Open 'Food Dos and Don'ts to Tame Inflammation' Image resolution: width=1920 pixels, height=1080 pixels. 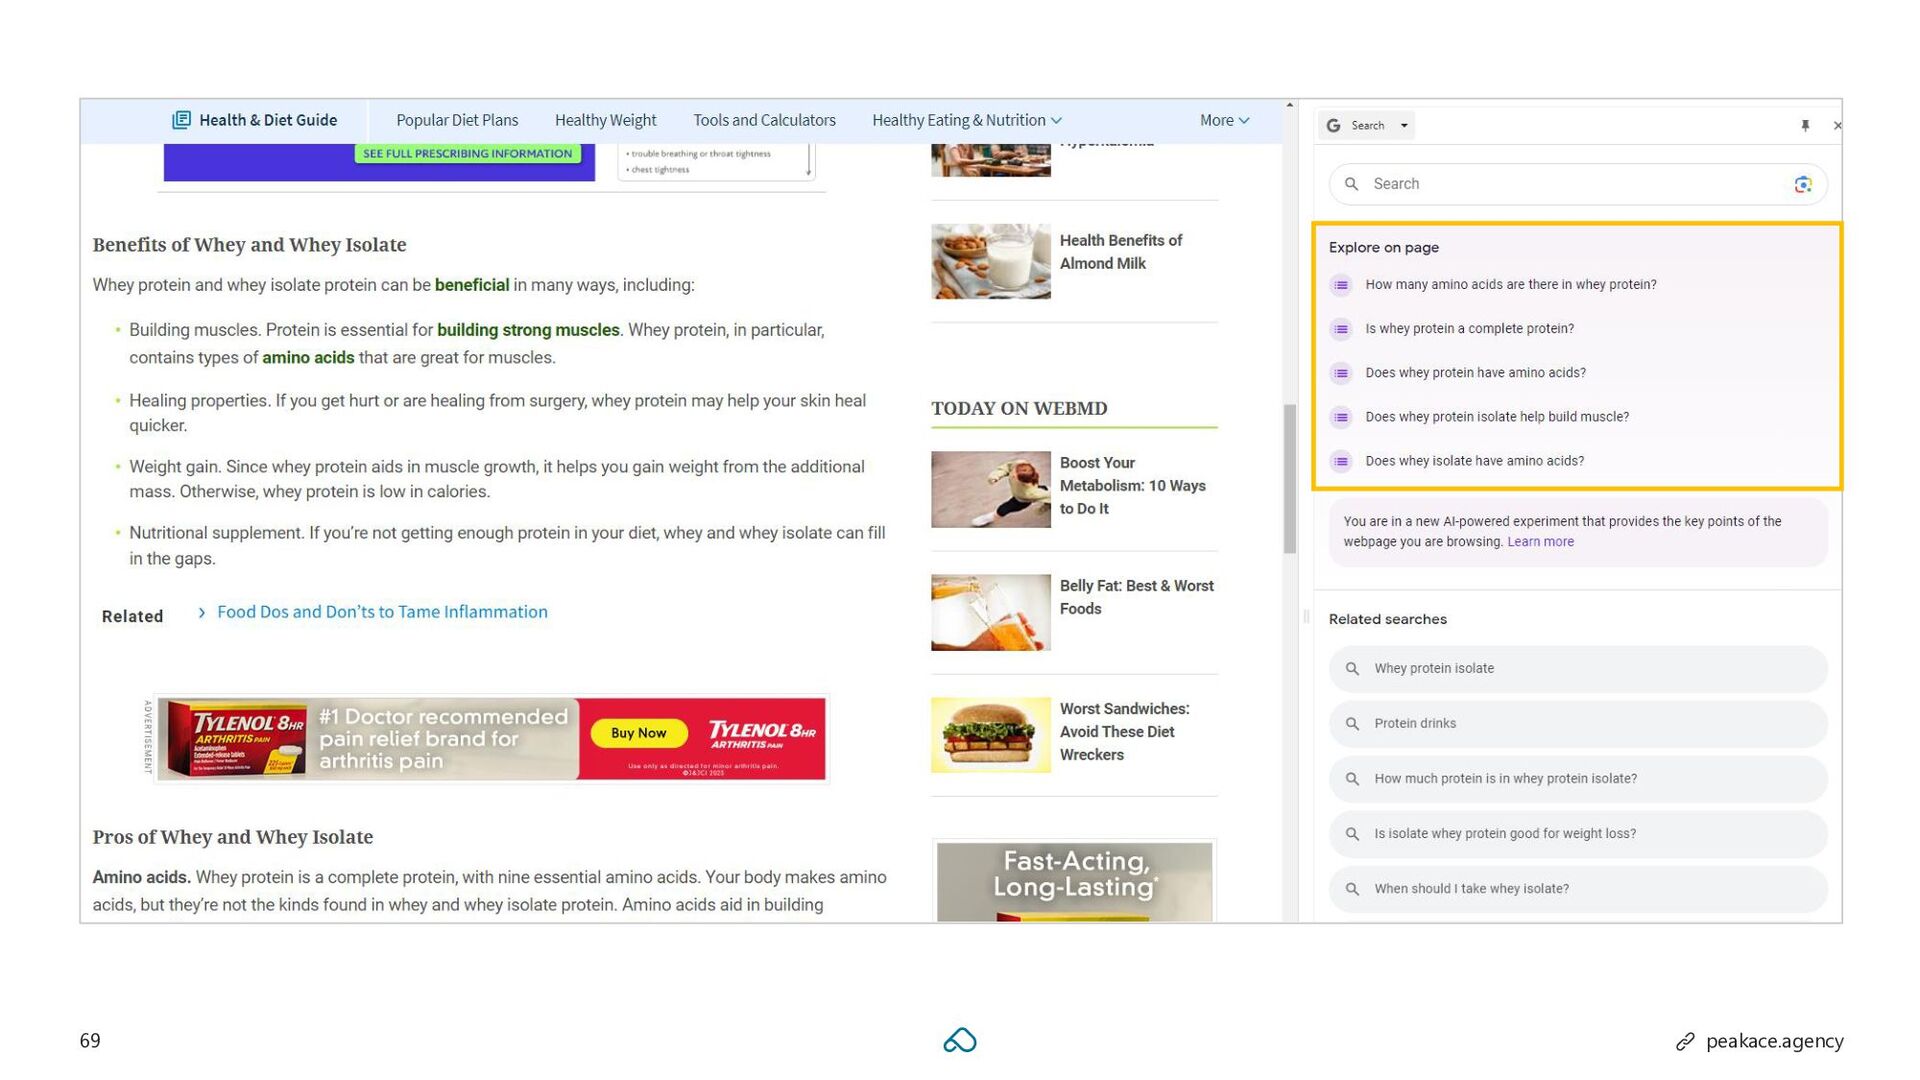tap(382, 612)
